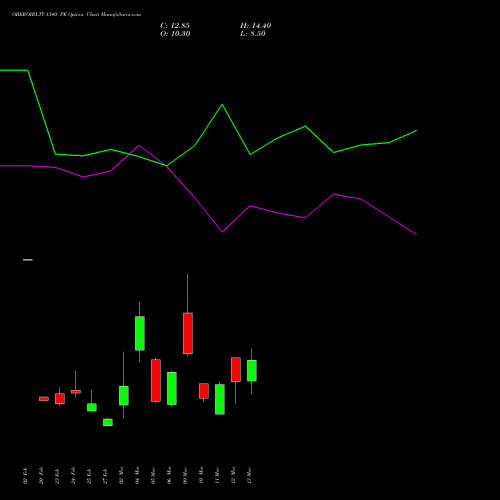500x500 pixels.
Task: Click the green candlestick for 27 Feb
Action: click(x=108, y=422)
